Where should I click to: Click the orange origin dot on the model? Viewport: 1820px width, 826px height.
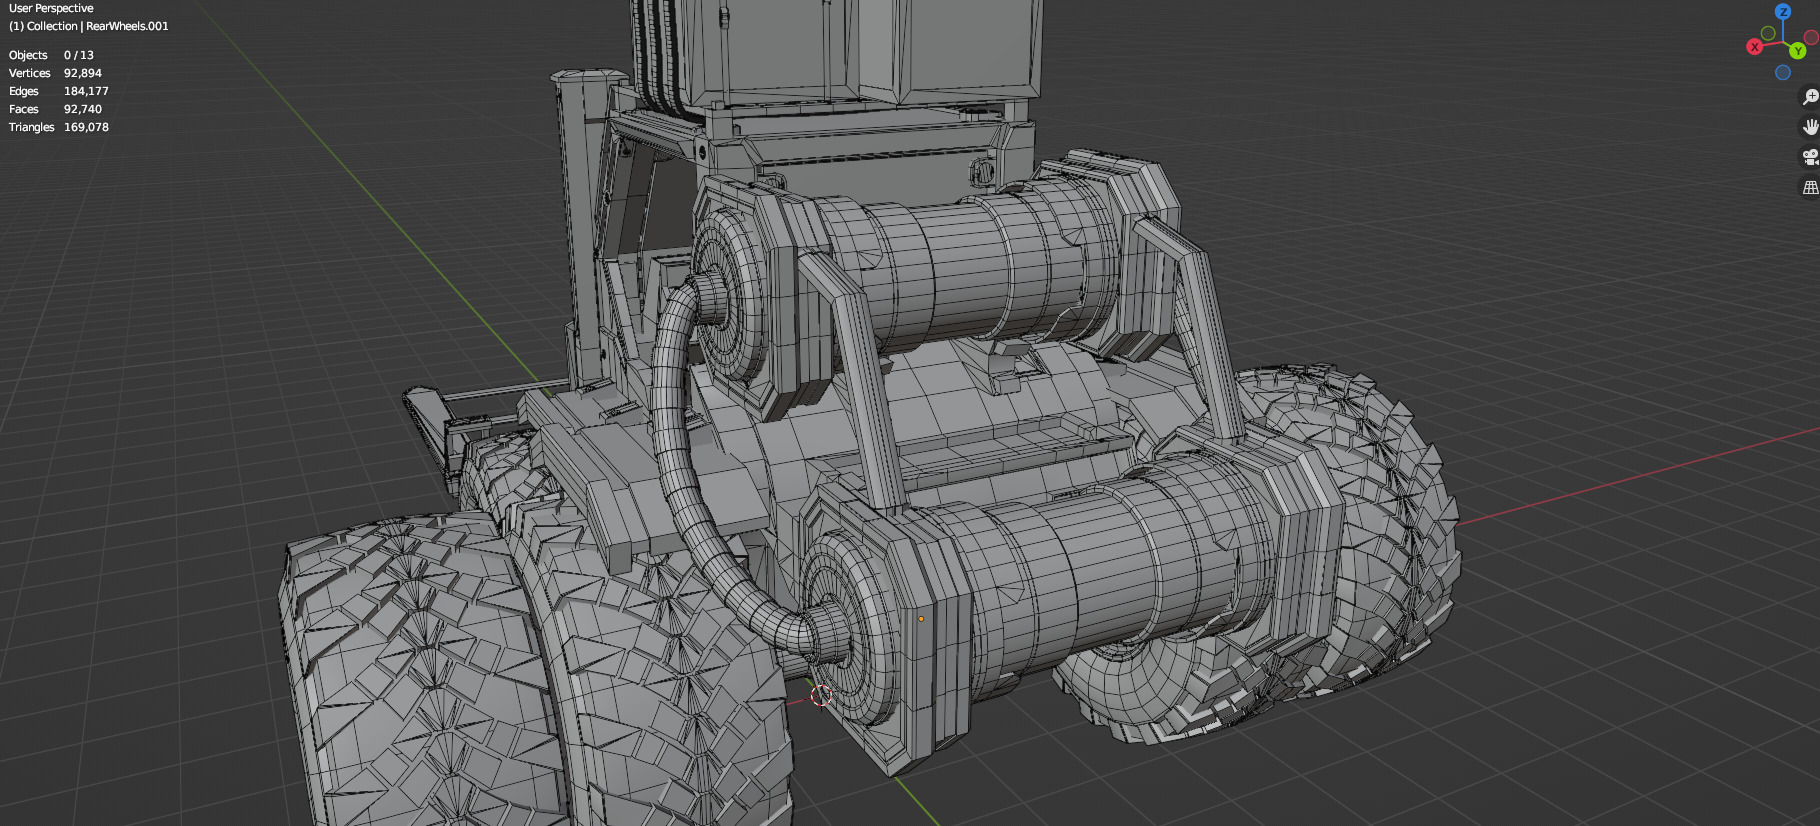point(921,619)
